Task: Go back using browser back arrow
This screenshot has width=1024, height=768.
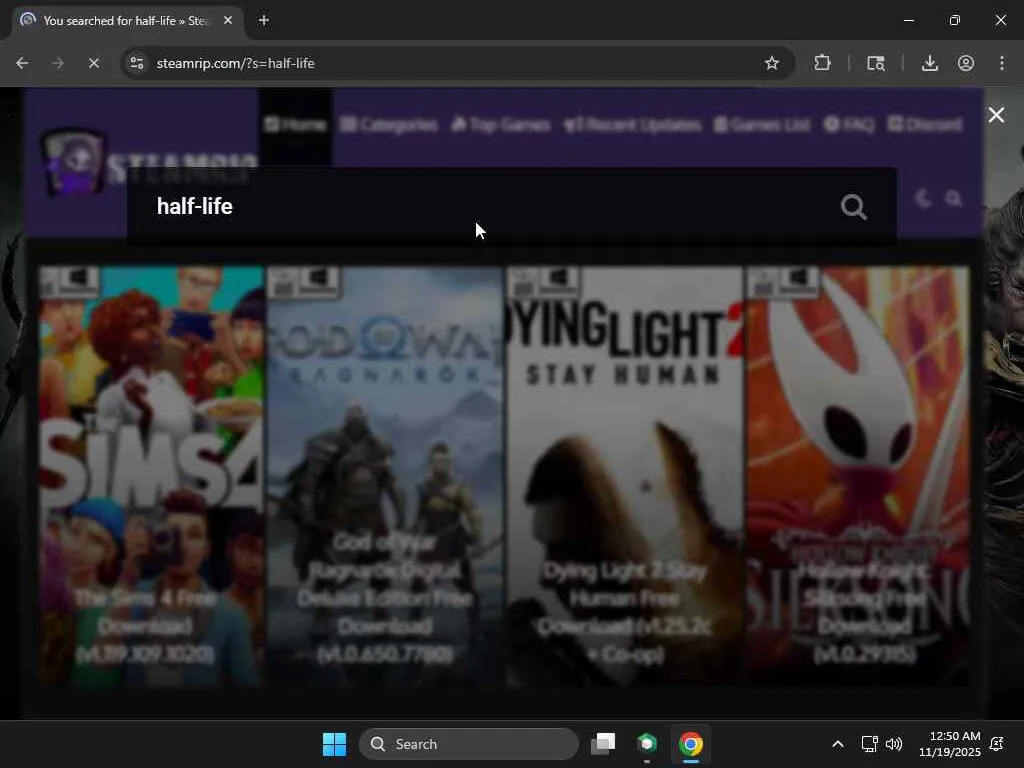Action: [22, 63]
